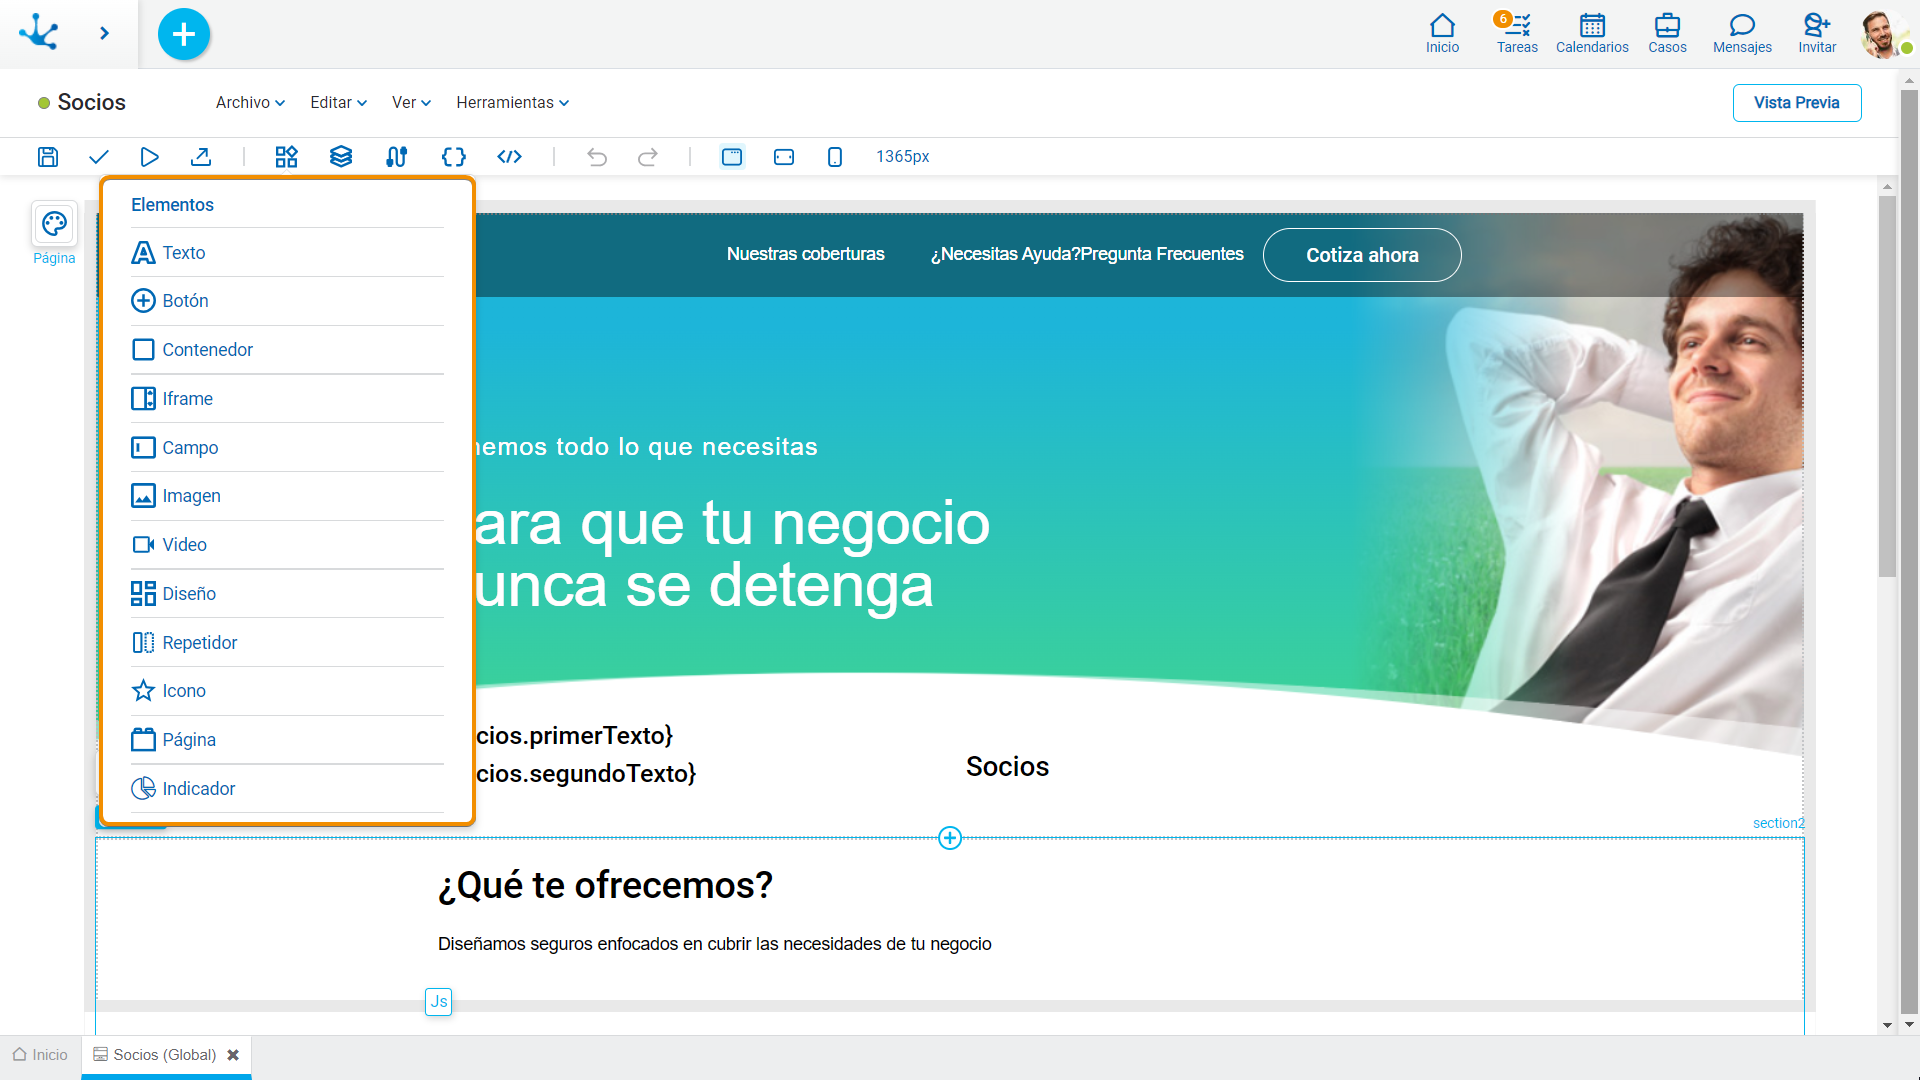Click Socios page title

click(x=91, y=102)
